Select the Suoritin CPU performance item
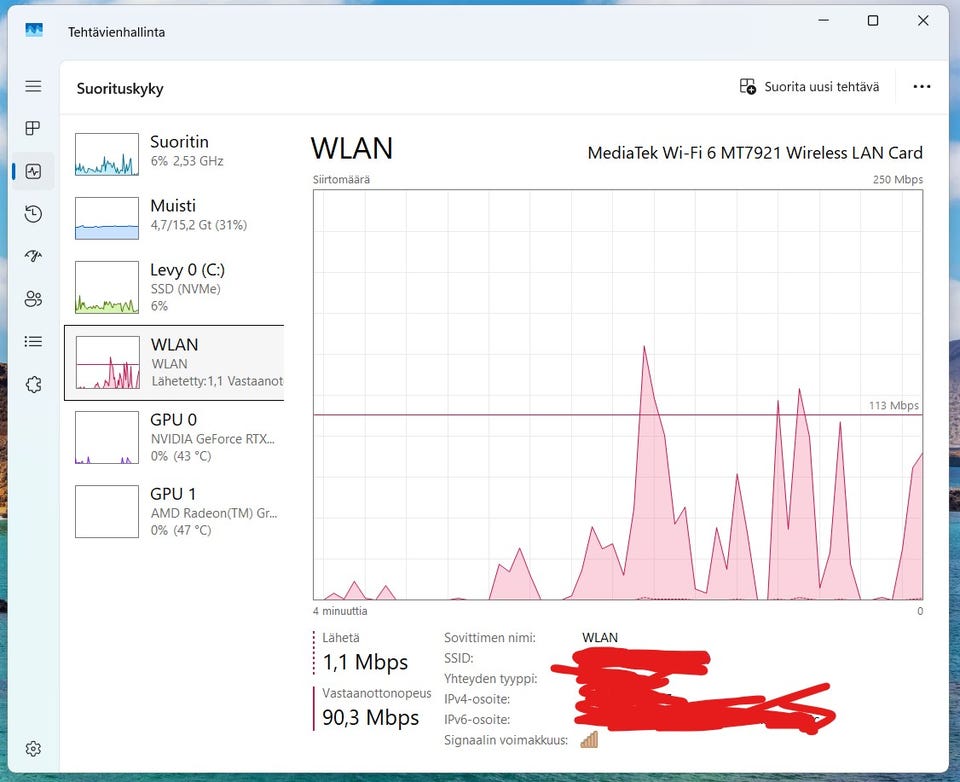Screen dimensions: 960x782 (174, 154)
